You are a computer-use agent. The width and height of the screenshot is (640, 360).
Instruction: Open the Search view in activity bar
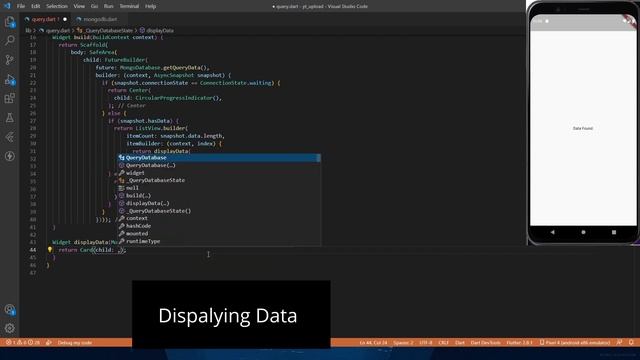click(x=9, y=40)
